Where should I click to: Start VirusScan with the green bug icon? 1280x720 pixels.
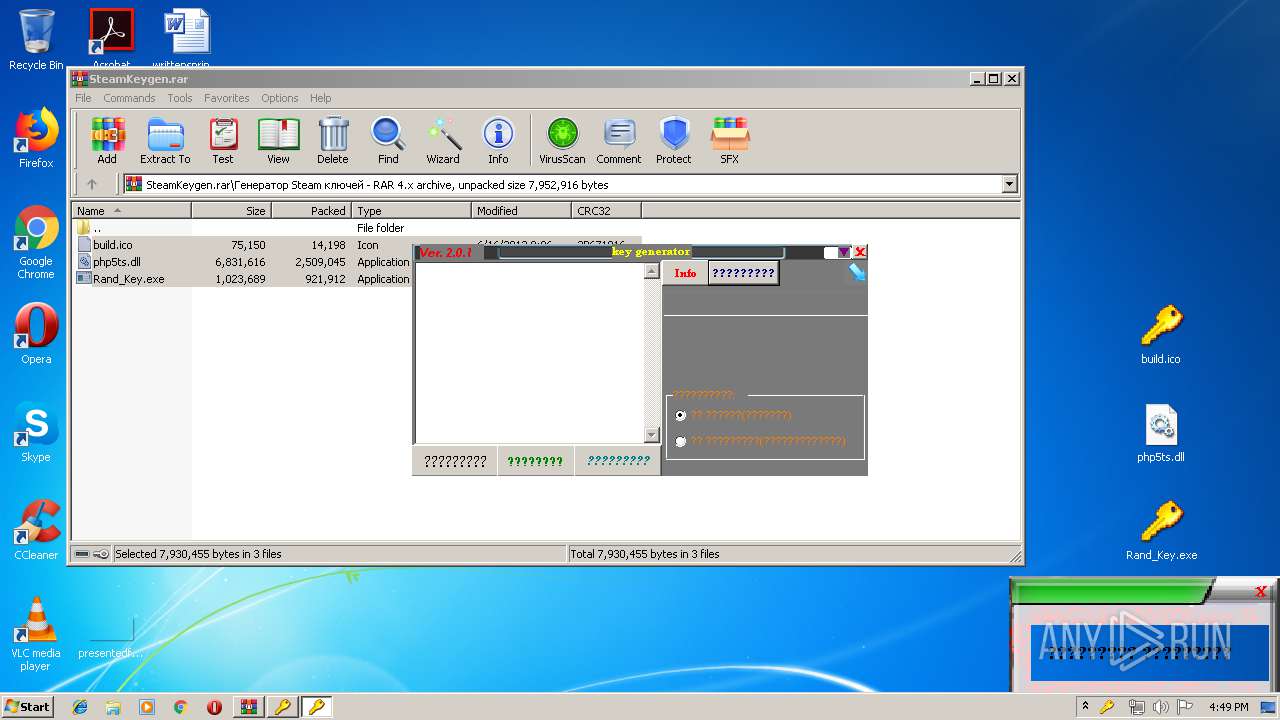click(x=562, y=140)
